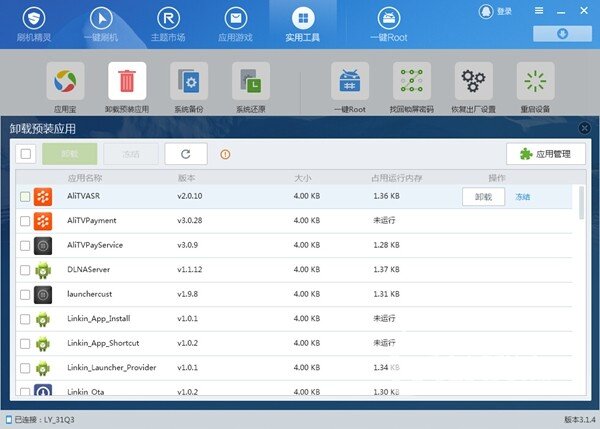Image resolution: width=600 pixels, height=429 pixels.
Task: Click the AliTVPayService app icon
Action: pos(43,246)
